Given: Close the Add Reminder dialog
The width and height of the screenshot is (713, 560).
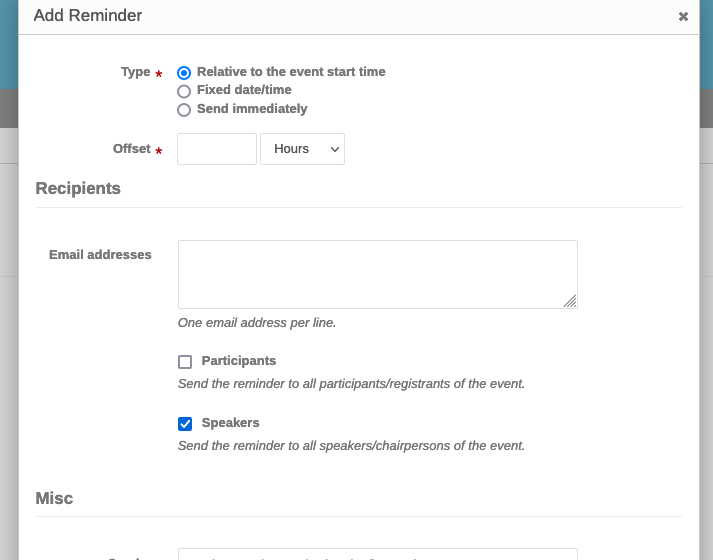Looking at the screenshot, I should coord(683,17).
